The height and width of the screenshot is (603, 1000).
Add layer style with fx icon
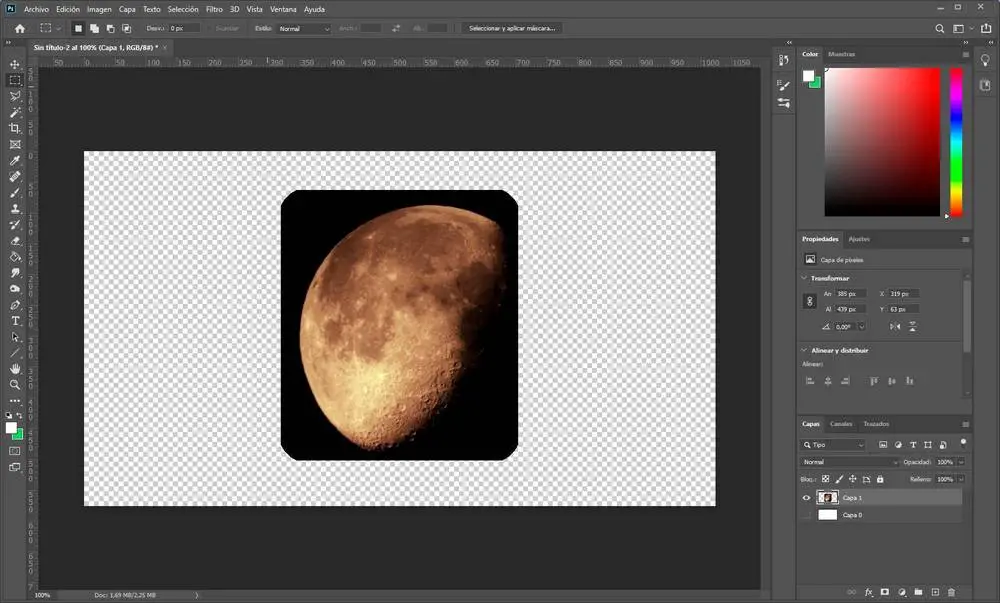[868, 592]
